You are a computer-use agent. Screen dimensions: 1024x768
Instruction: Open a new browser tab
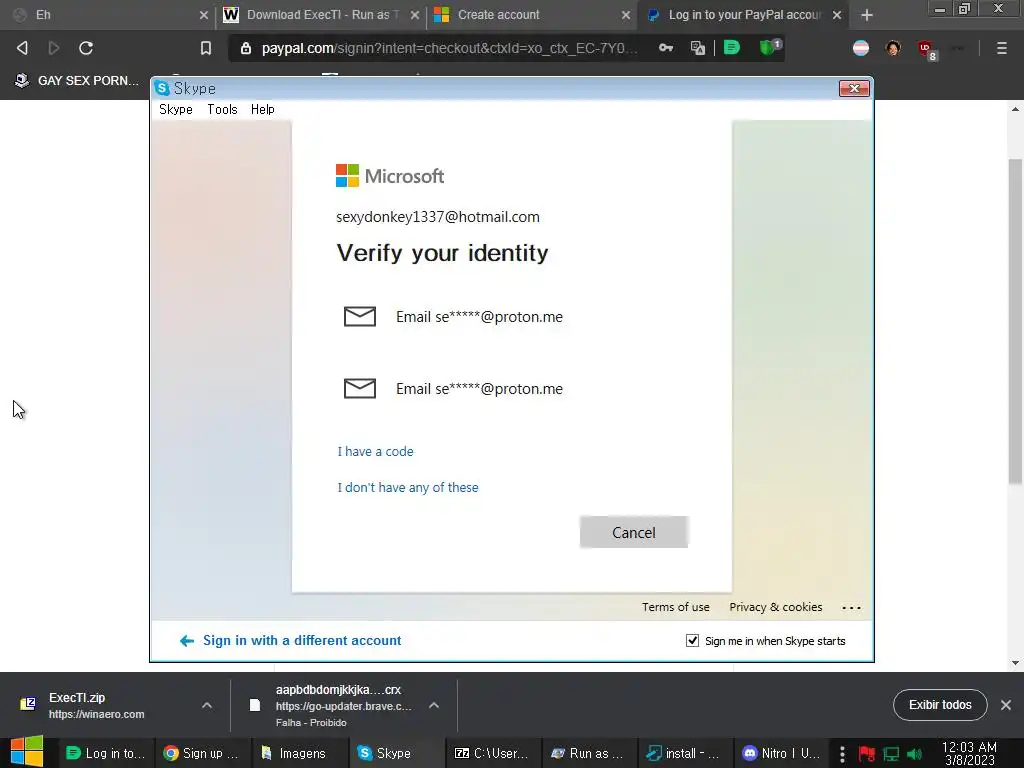tap(867, 15)
